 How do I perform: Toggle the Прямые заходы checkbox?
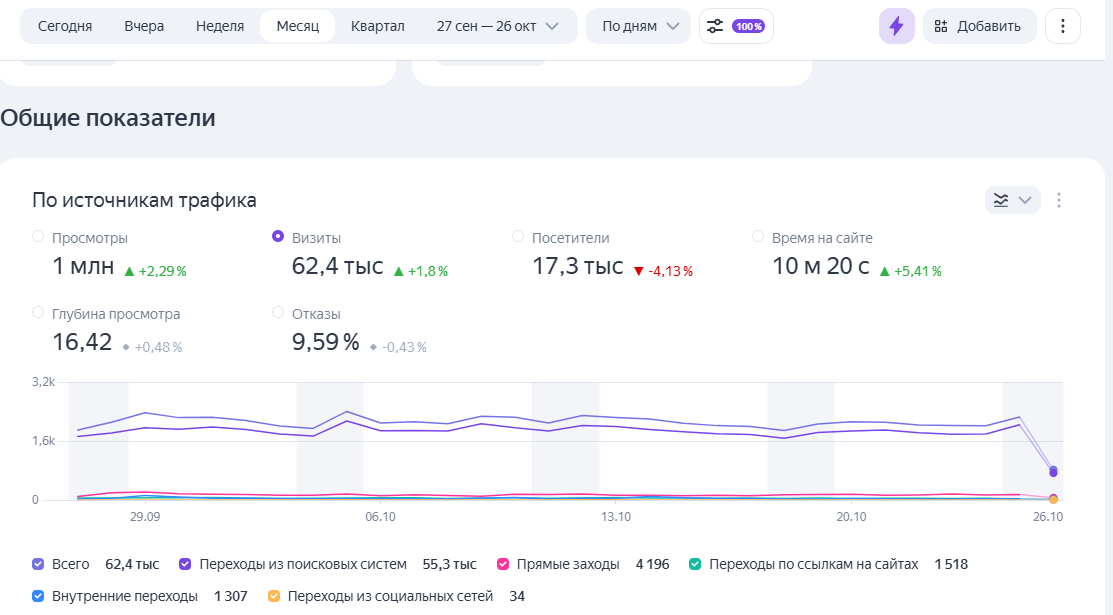point(503,564)
